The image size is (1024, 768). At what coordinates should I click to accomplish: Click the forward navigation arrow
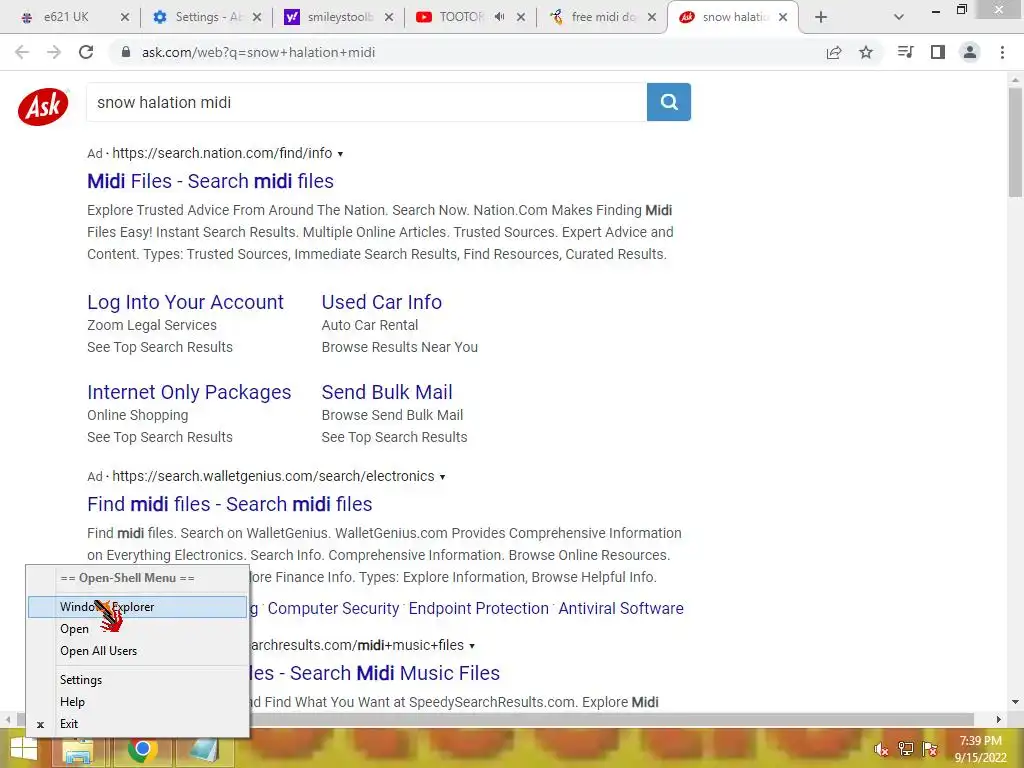click(x=54, y=52)
